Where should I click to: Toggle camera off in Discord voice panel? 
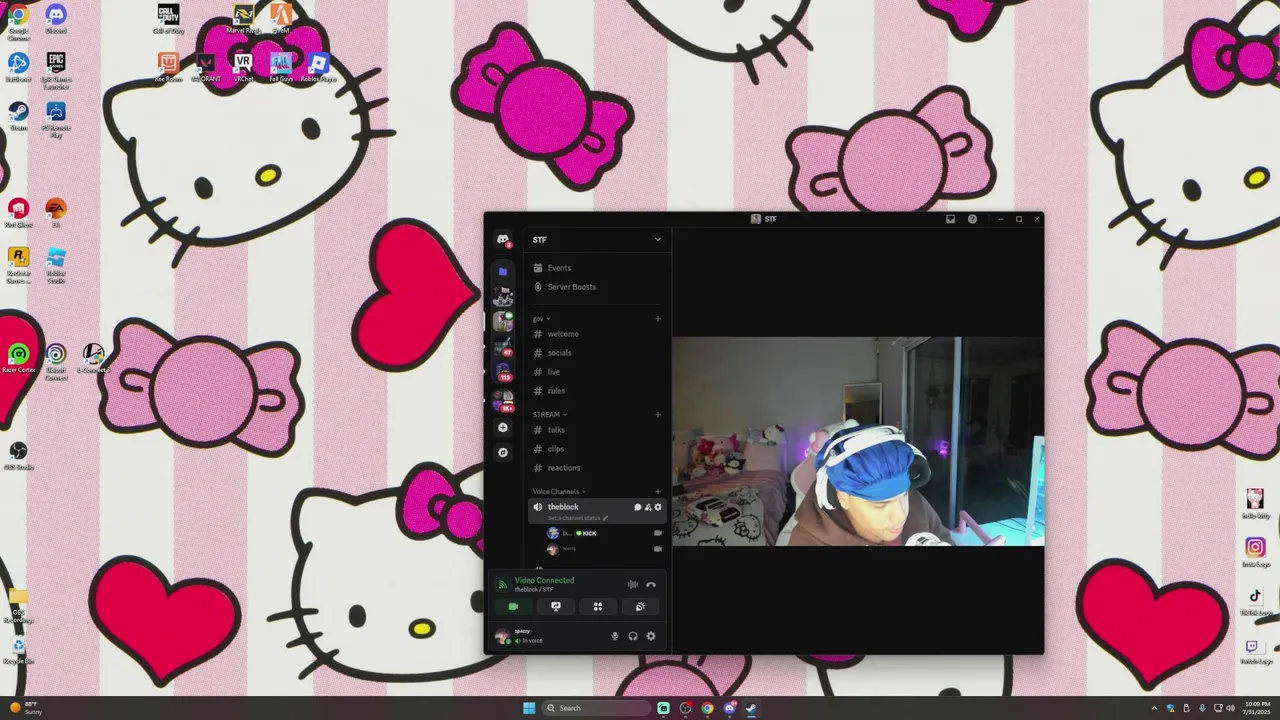point(513,606)
